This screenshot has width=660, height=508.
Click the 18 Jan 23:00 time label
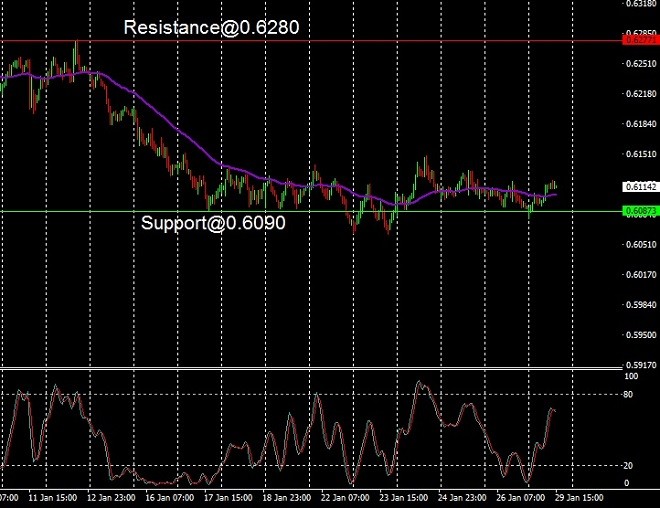pos(287,498)
